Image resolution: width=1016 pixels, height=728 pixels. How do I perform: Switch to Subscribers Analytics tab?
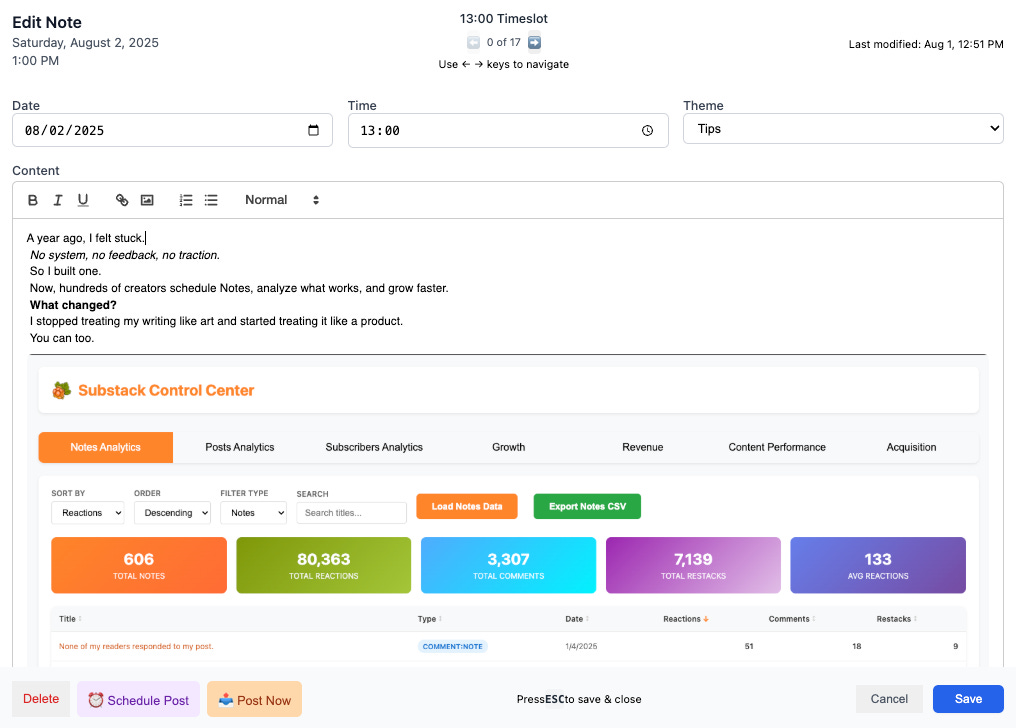coord(374,448)
